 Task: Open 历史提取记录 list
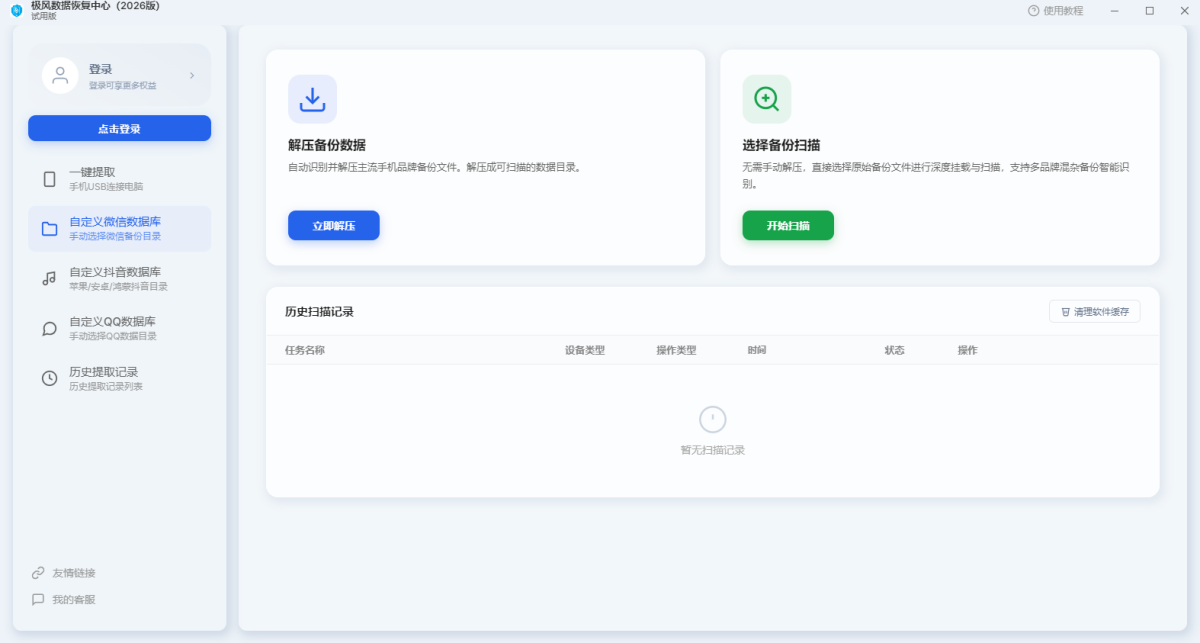[x=119, y=379]
